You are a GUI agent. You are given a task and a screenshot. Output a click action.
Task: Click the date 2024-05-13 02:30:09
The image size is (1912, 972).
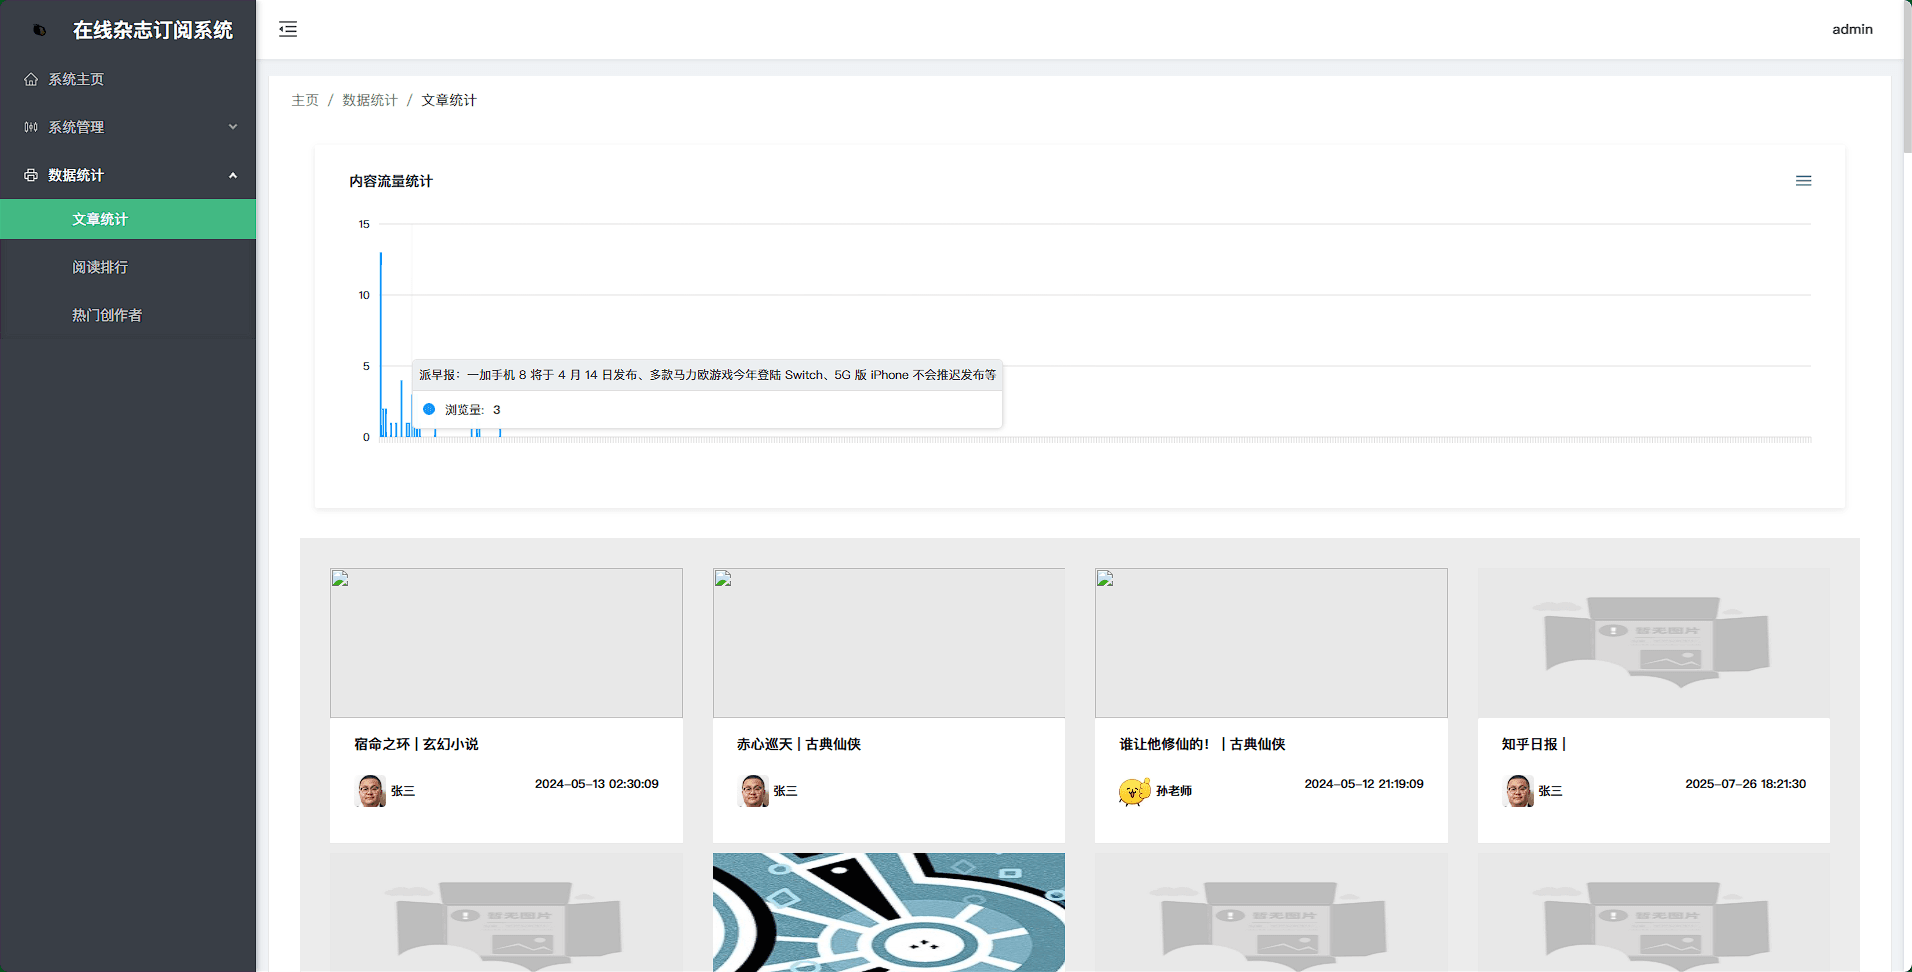[x=597, y=784]
